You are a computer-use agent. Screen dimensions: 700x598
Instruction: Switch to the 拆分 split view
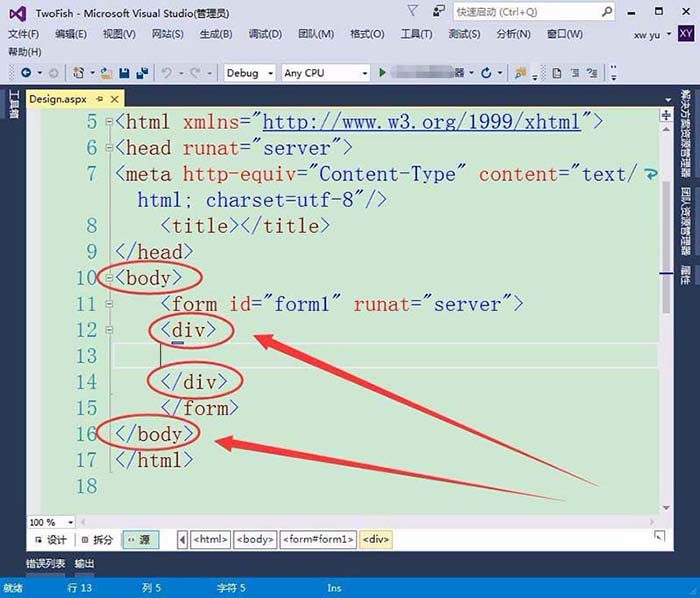point(97,540)
